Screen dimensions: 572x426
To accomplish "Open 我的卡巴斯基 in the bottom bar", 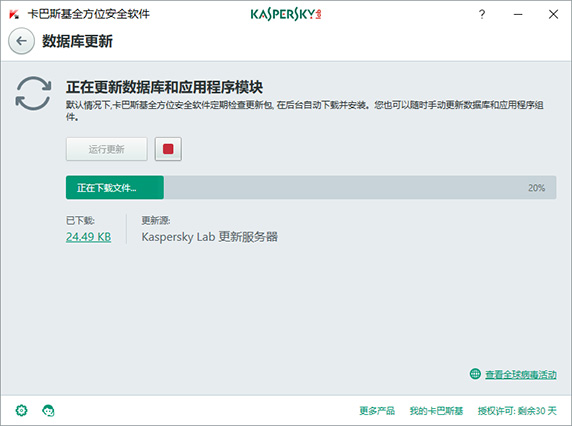I will point(436,411).
